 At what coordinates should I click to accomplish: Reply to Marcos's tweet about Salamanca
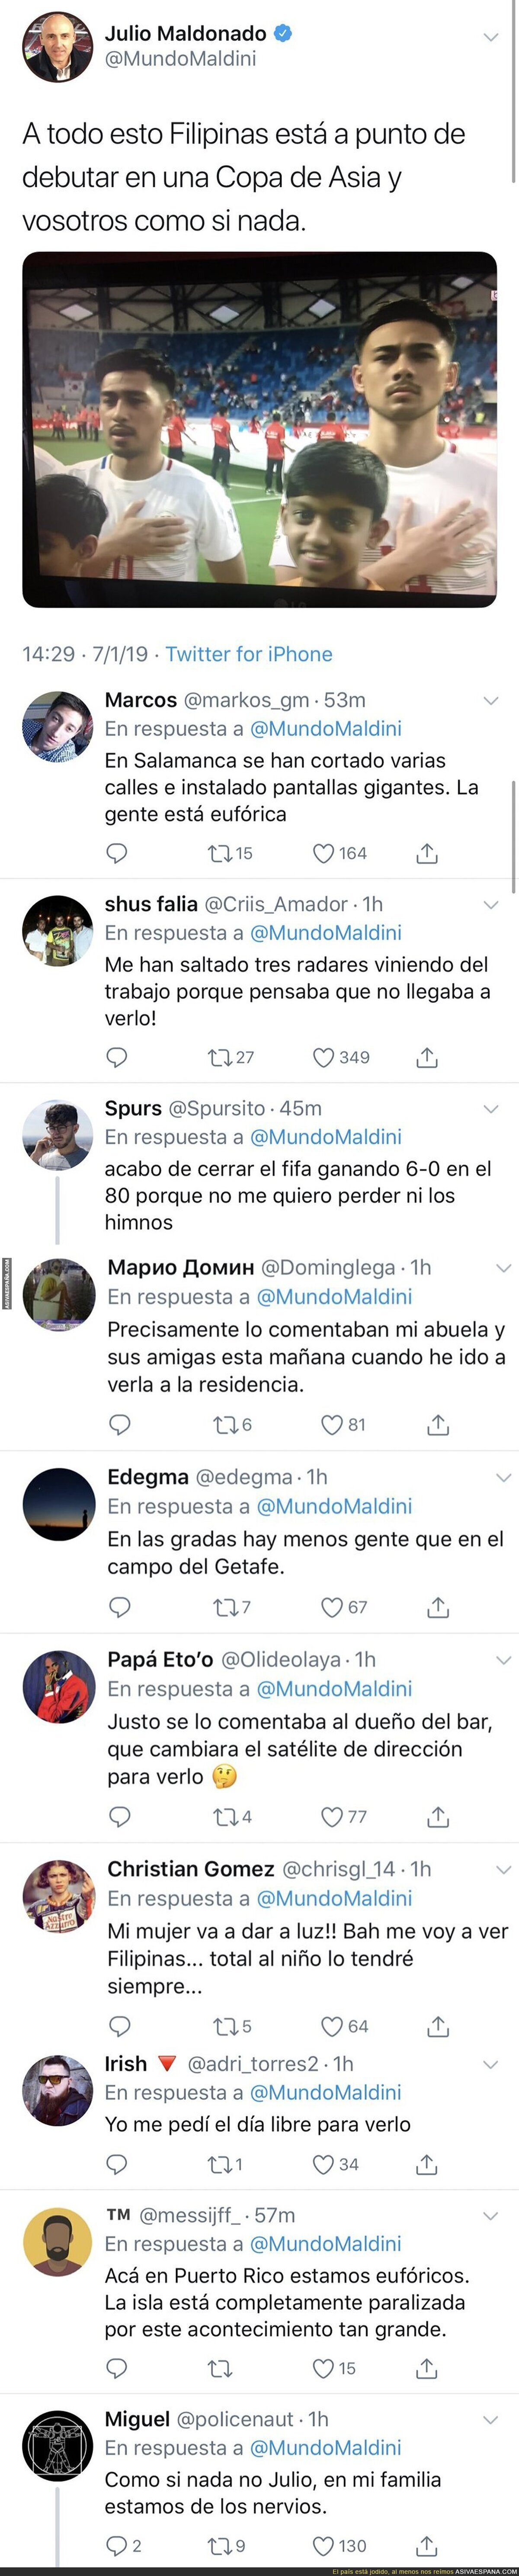tap(117, 853)
